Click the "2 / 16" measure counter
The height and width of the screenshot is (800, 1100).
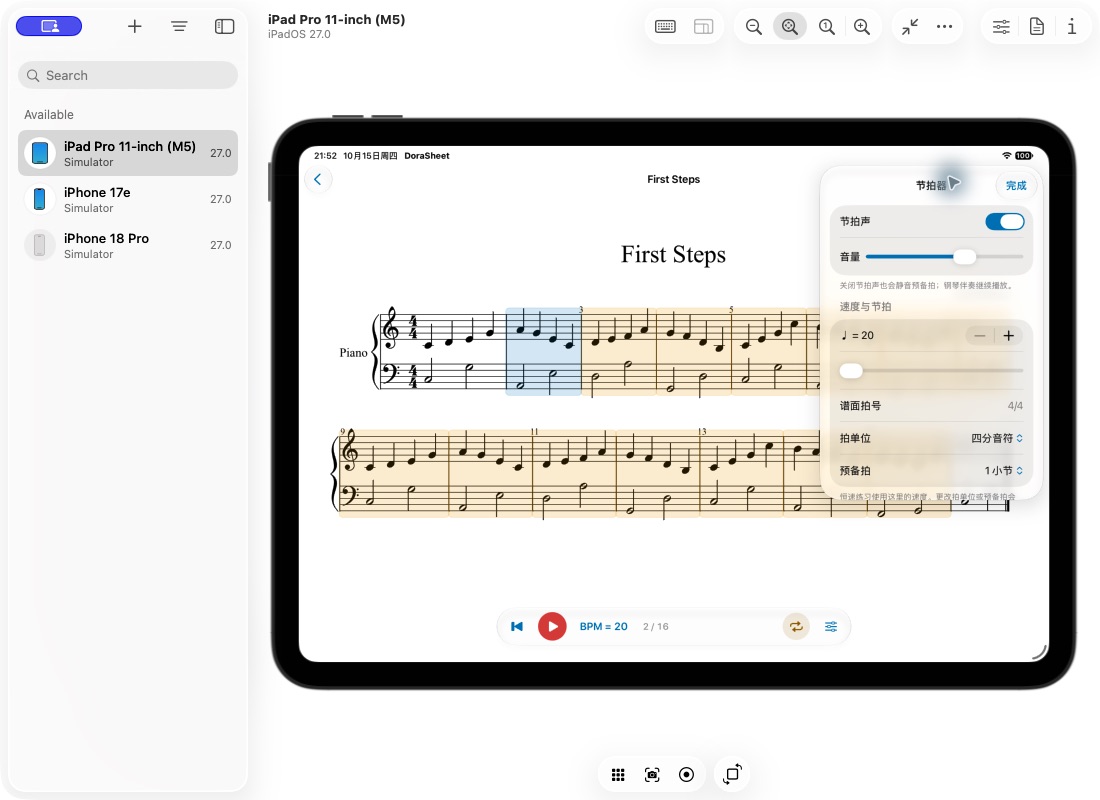pos(656,627)
